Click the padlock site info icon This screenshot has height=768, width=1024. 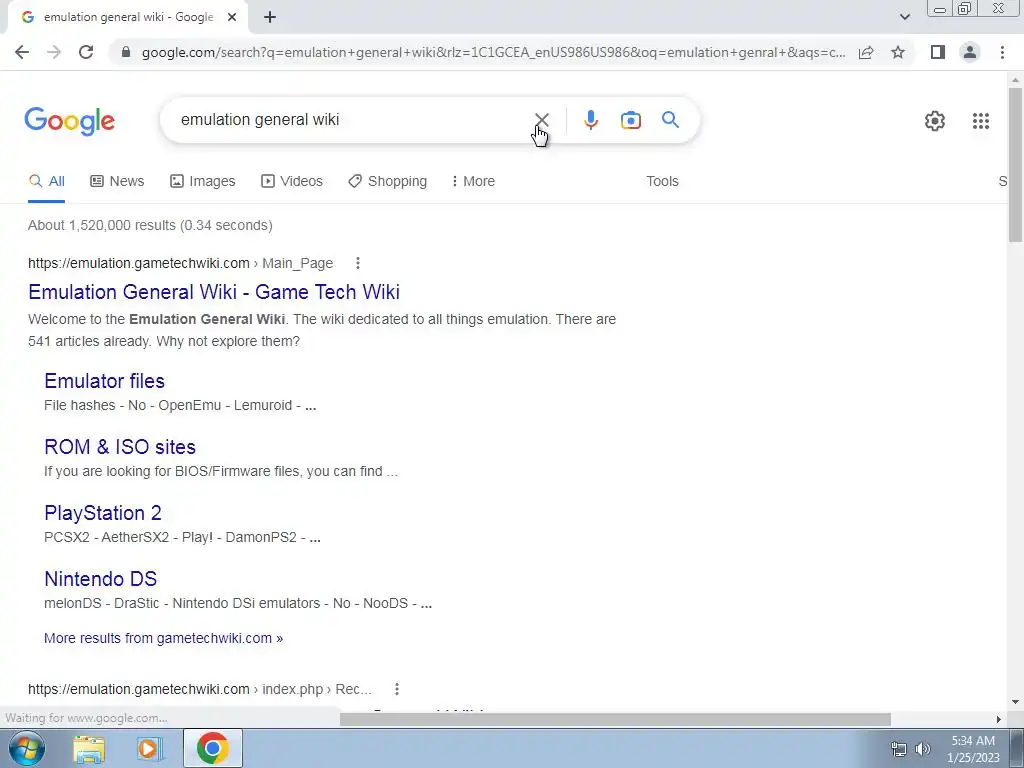click(126, 52)
